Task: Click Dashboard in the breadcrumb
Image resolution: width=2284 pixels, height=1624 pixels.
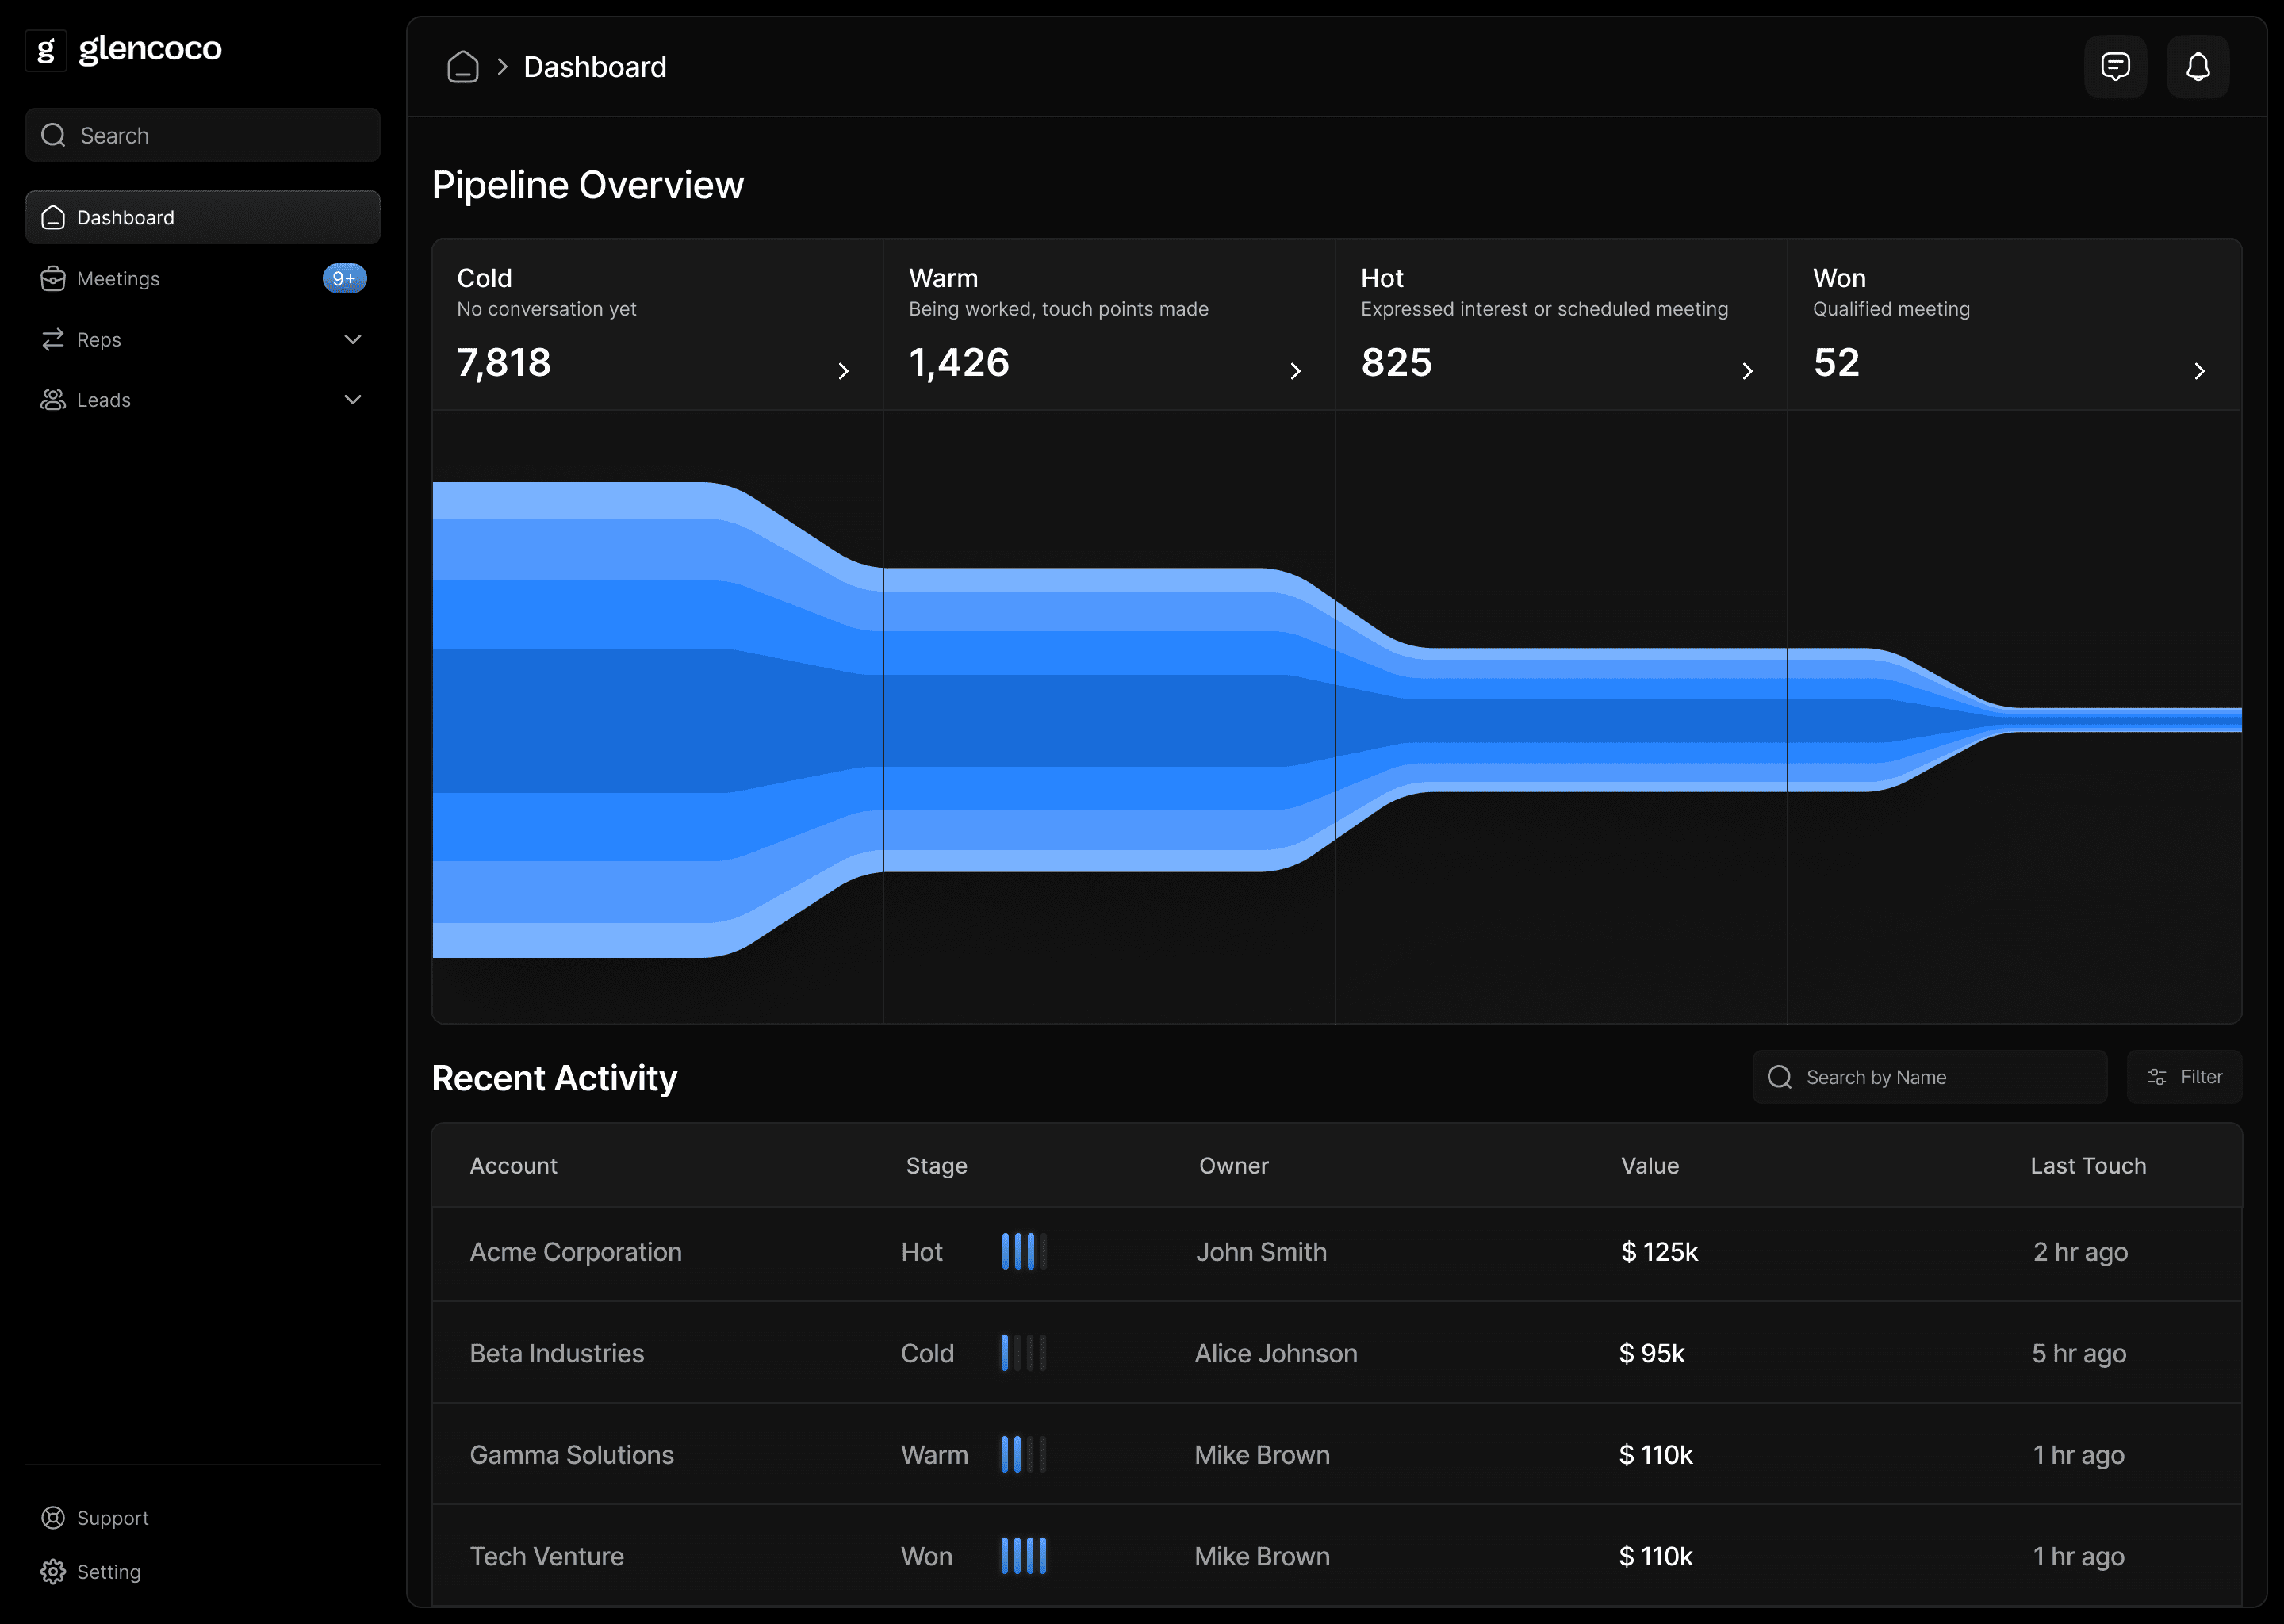Action: pos(595,66)
